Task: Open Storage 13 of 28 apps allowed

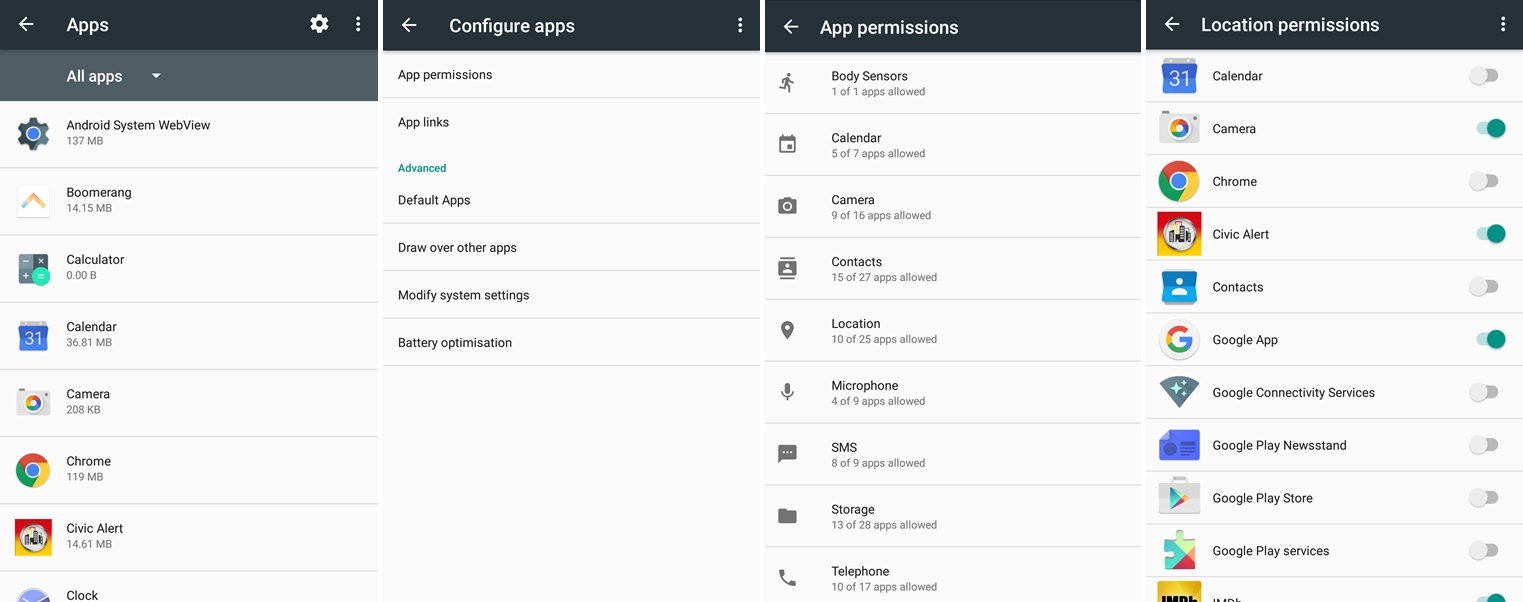Action: tap(953, 517)
